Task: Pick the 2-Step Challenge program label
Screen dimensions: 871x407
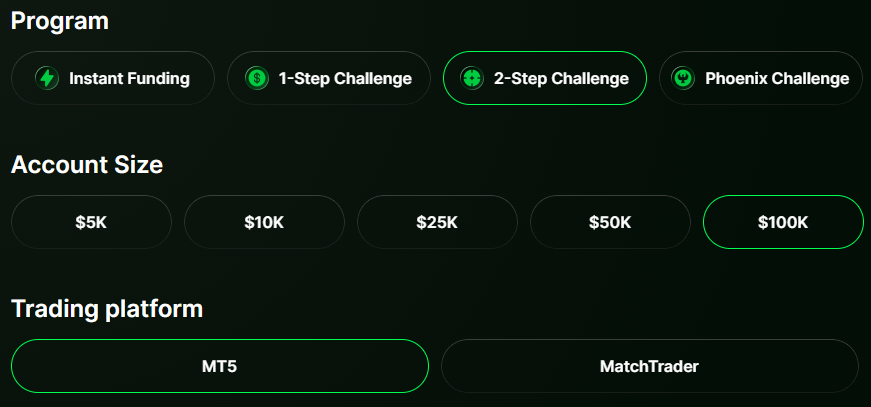Action: point(561,78)
